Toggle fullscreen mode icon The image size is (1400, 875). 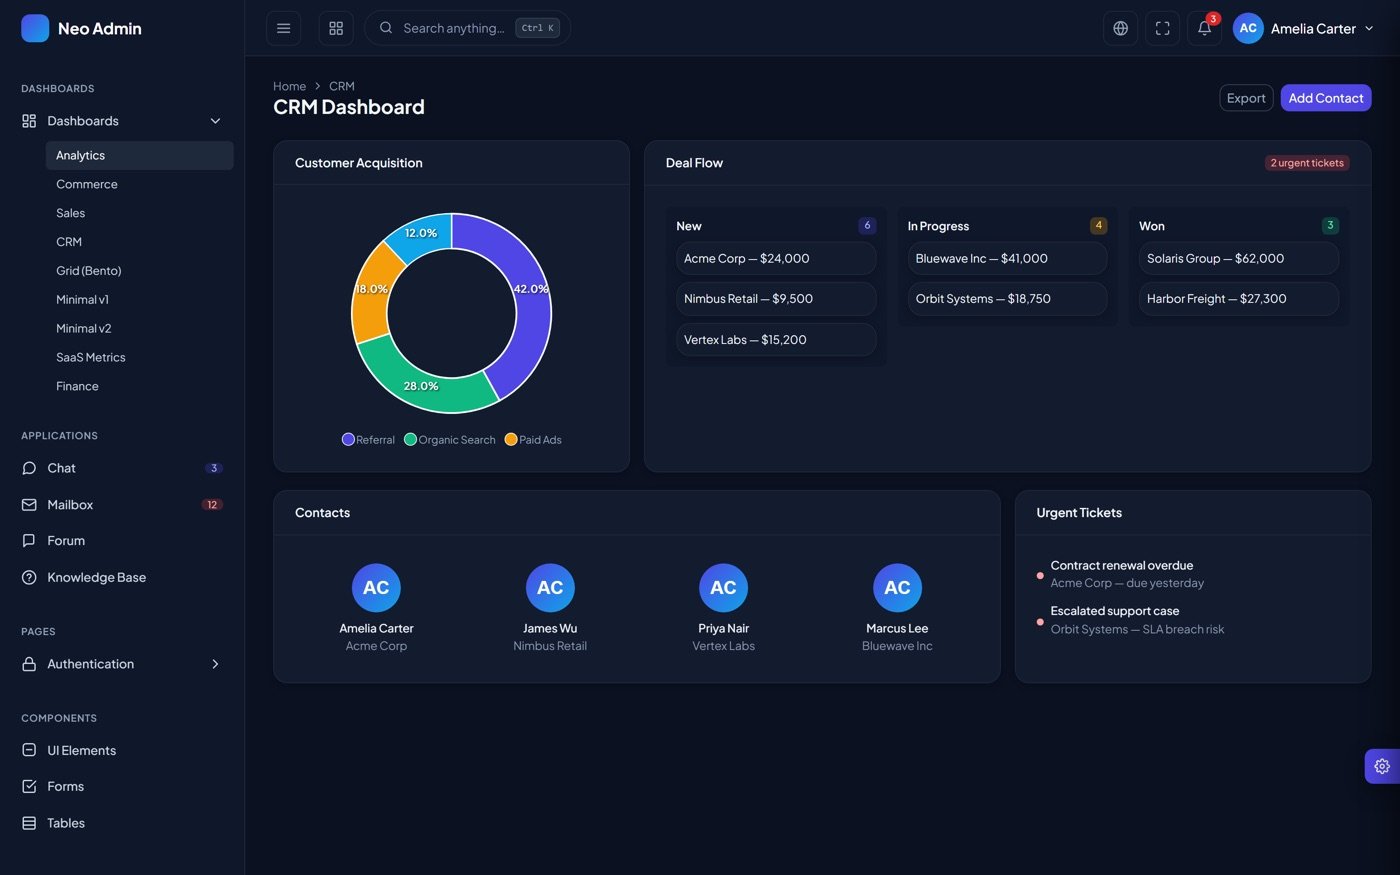tap(1162, 28)
